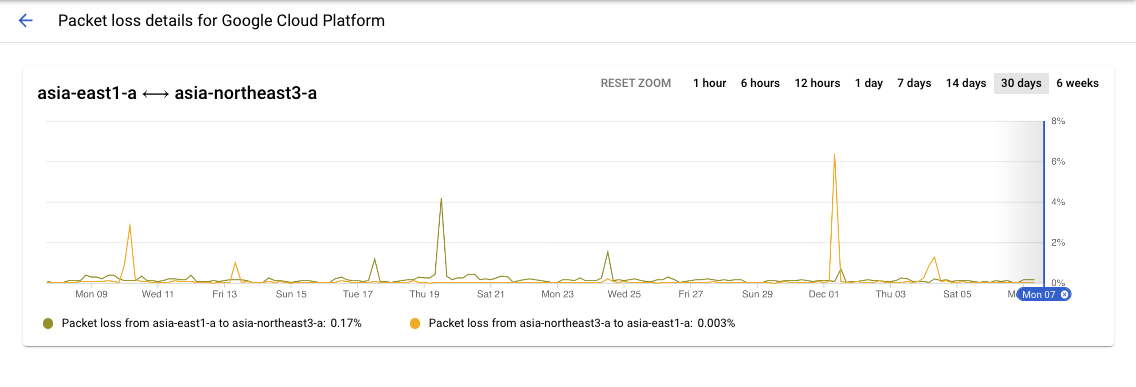Dismiss the Mon 07 marker close icon
The height and width of the screenshot is (387, 1136).
1064,294
